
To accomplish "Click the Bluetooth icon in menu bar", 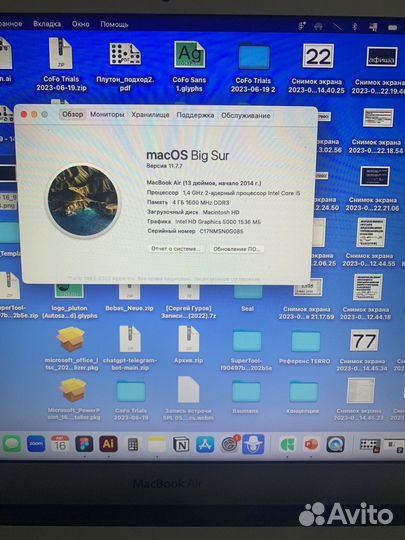I will [x=355, y=27].
